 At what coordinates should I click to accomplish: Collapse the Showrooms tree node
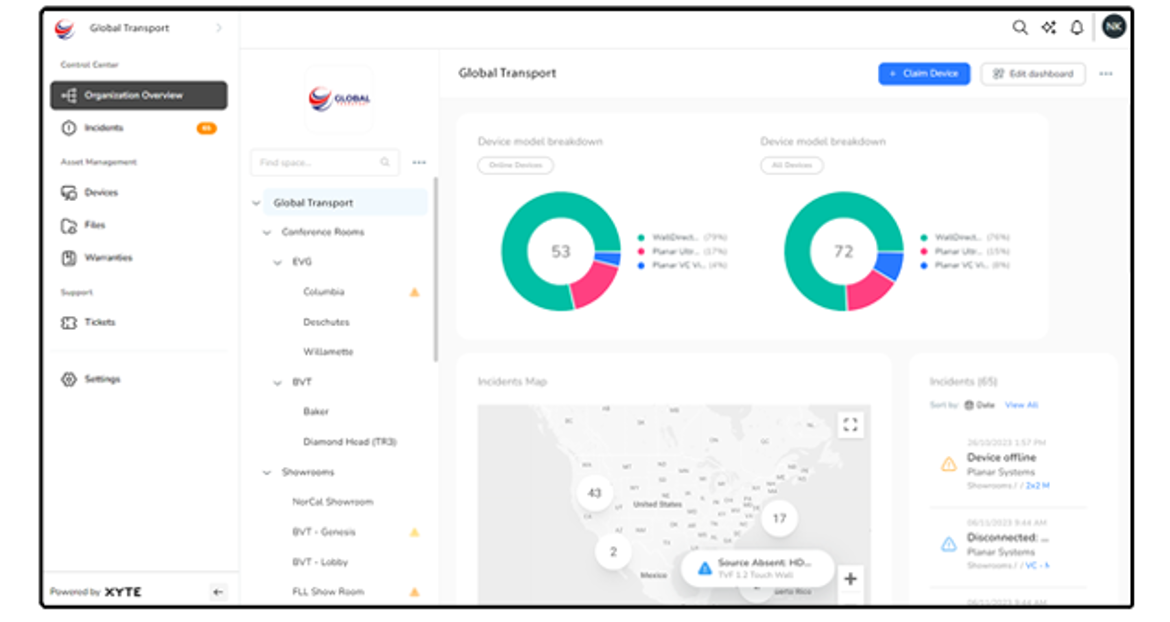pyautogui.click(x=267, y=472)
